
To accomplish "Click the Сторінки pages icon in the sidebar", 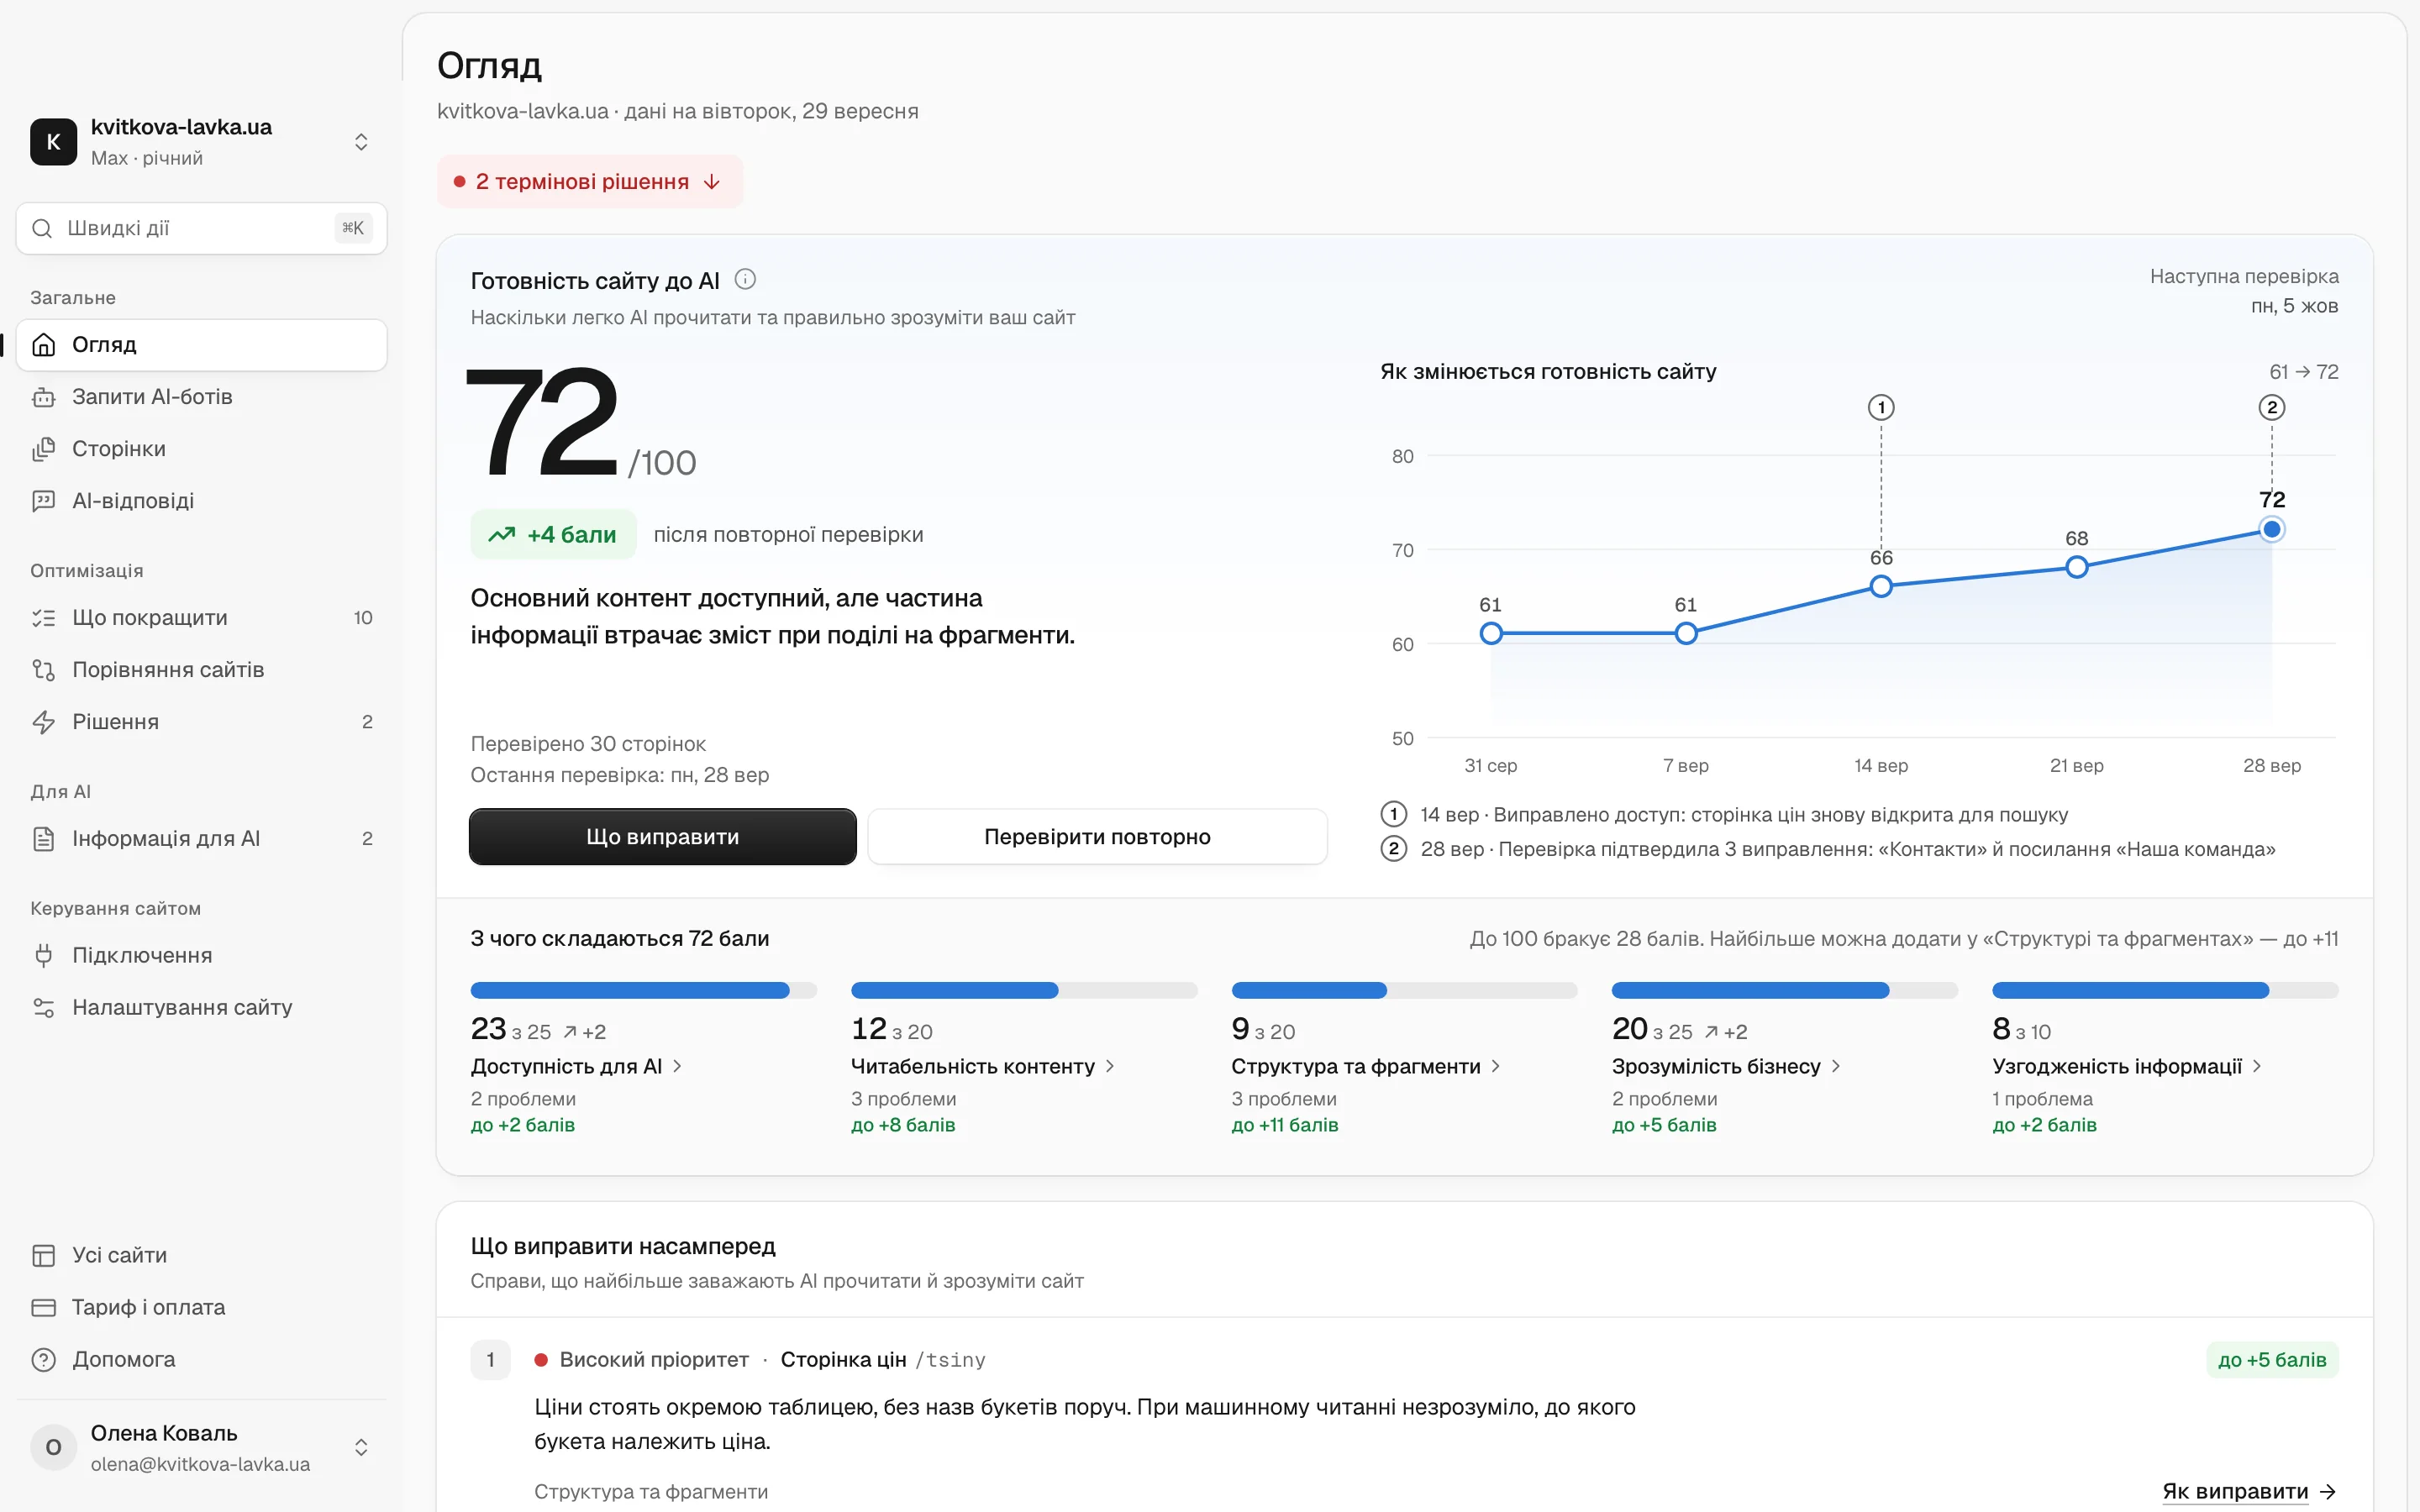I will (43, 449).
